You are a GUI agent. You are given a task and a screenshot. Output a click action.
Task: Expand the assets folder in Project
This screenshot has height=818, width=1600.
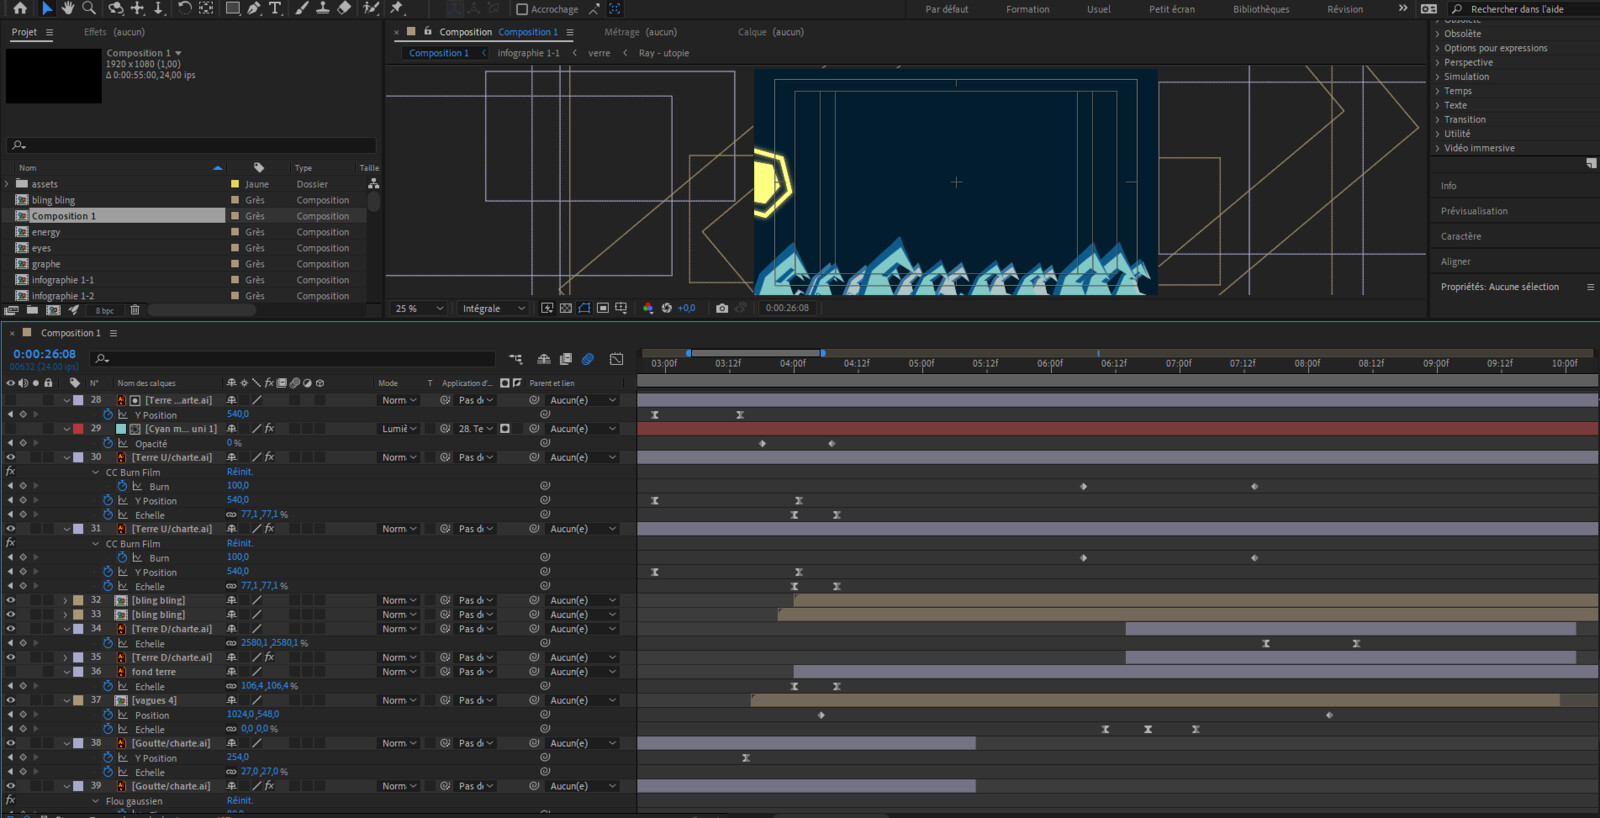pos(7,184)
